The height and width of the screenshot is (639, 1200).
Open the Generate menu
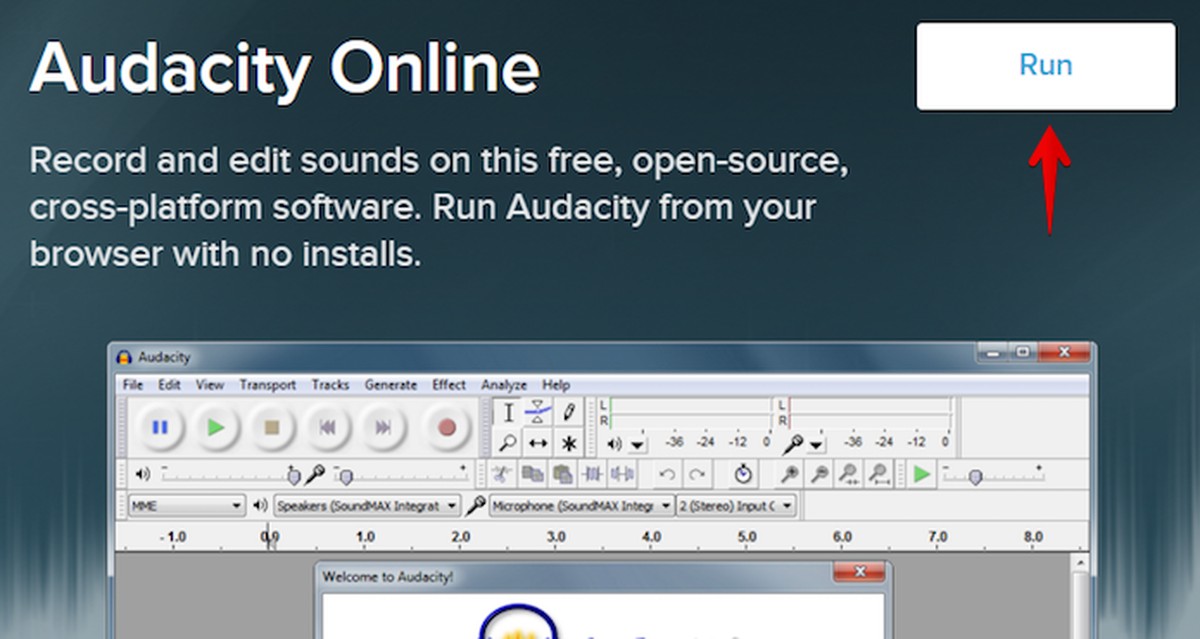click(x=390, y=384)
